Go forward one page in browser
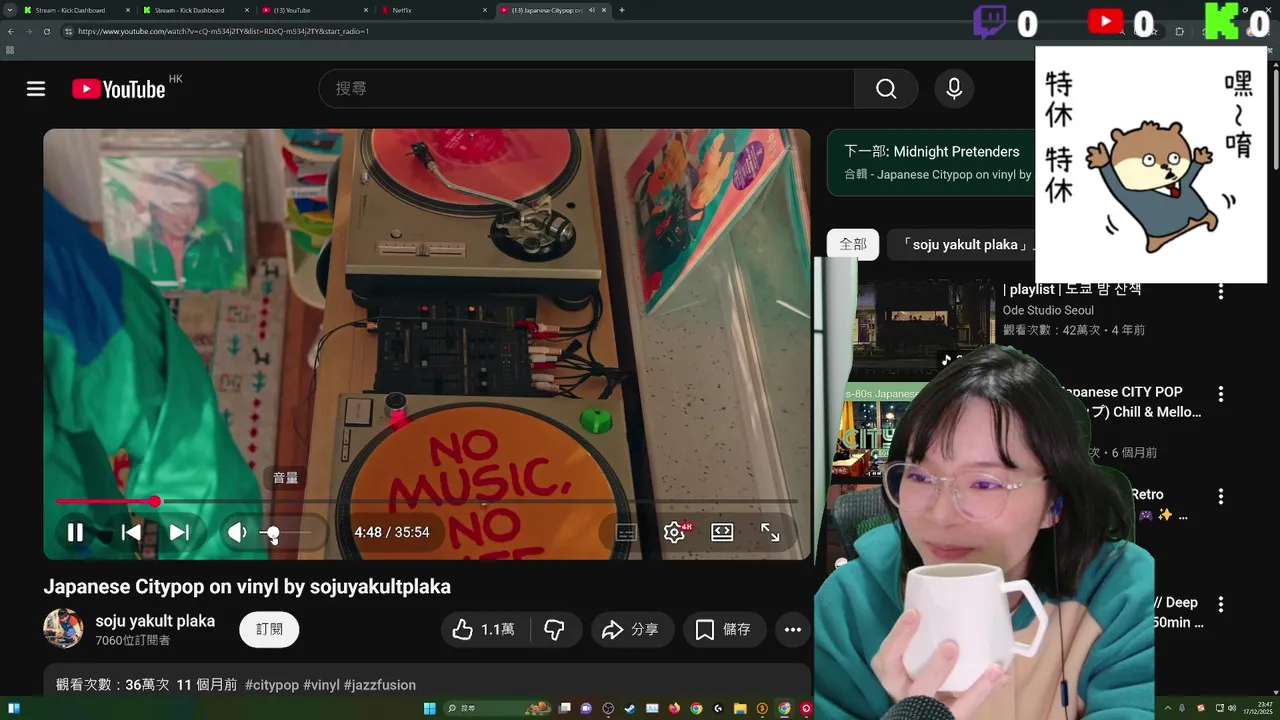Viewport: 1280px width, 720px height. pos(28,31)
